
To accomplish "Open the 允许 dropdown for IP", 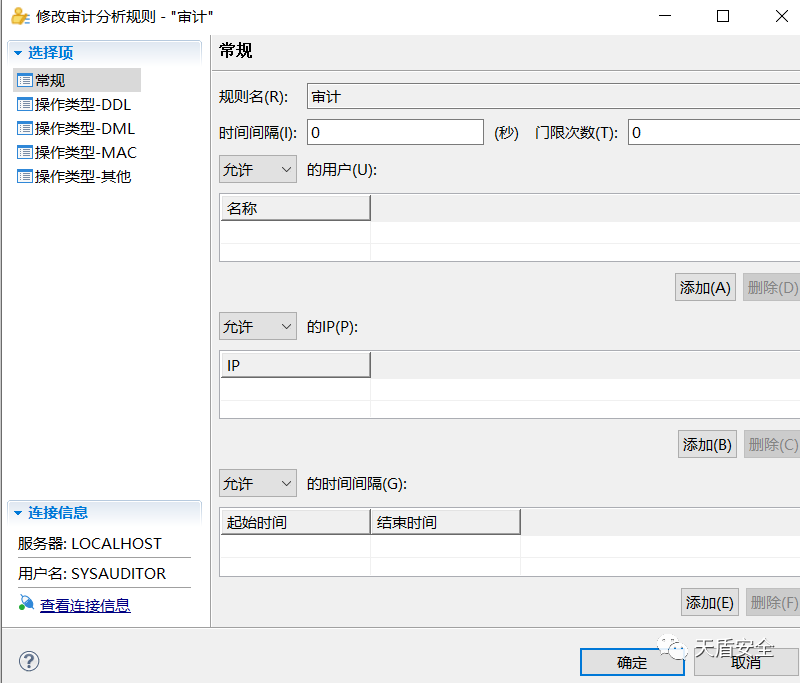I will 258,327.
